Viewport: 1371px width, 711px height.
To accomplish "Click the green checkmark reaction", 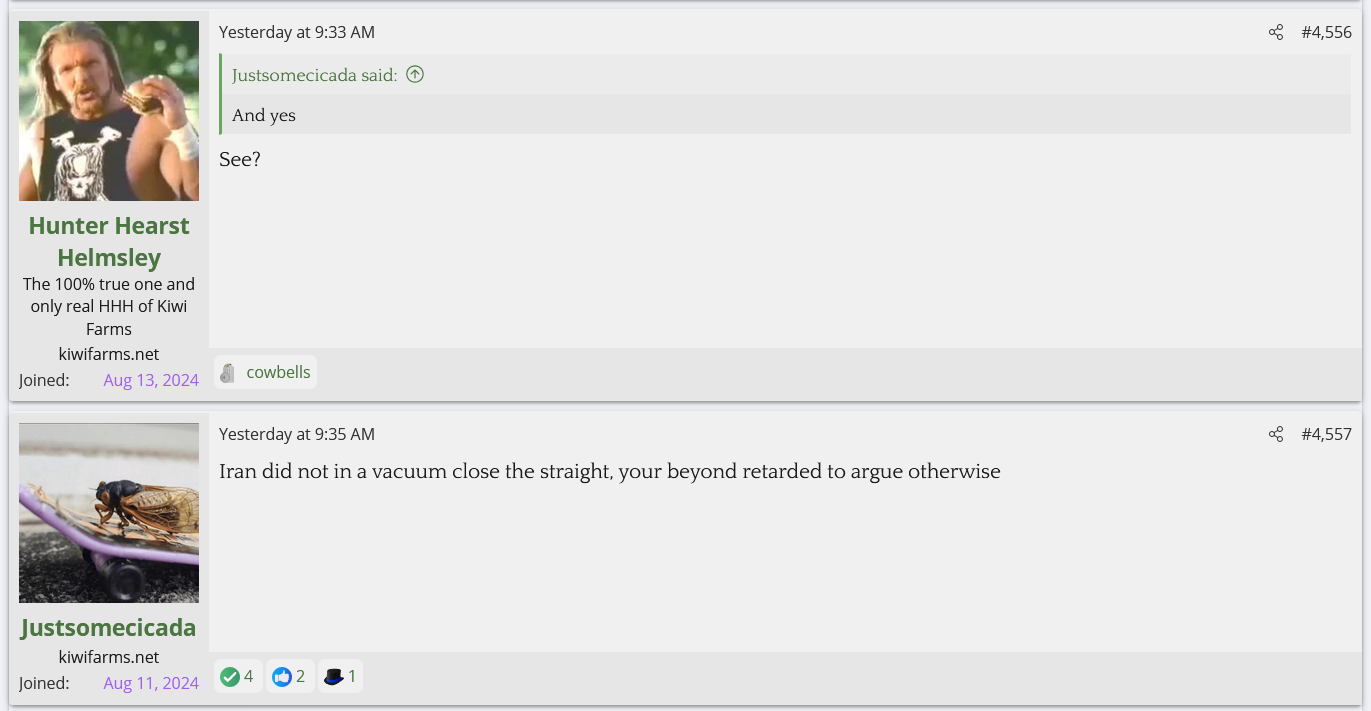I will (x=230, y=677).
